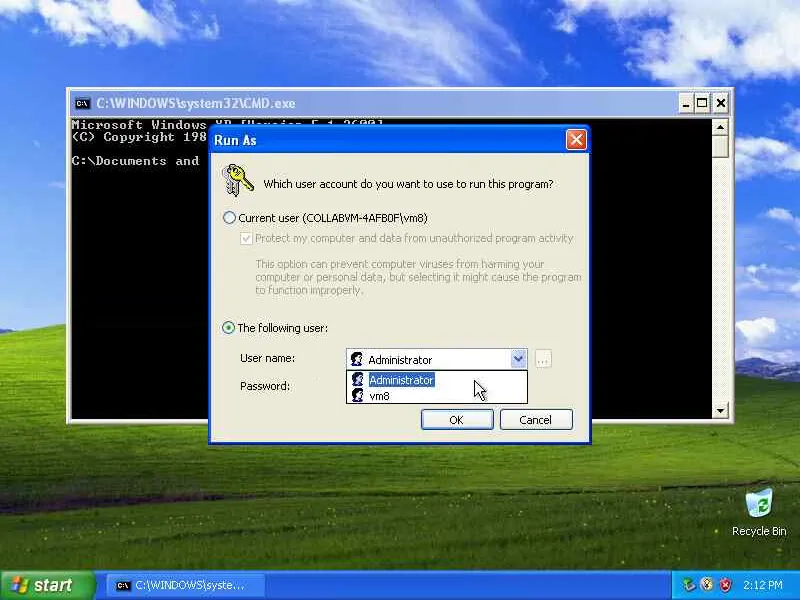Choose Administrator from the dropdown list
The image size is (800, 600).
coord(437,380)
